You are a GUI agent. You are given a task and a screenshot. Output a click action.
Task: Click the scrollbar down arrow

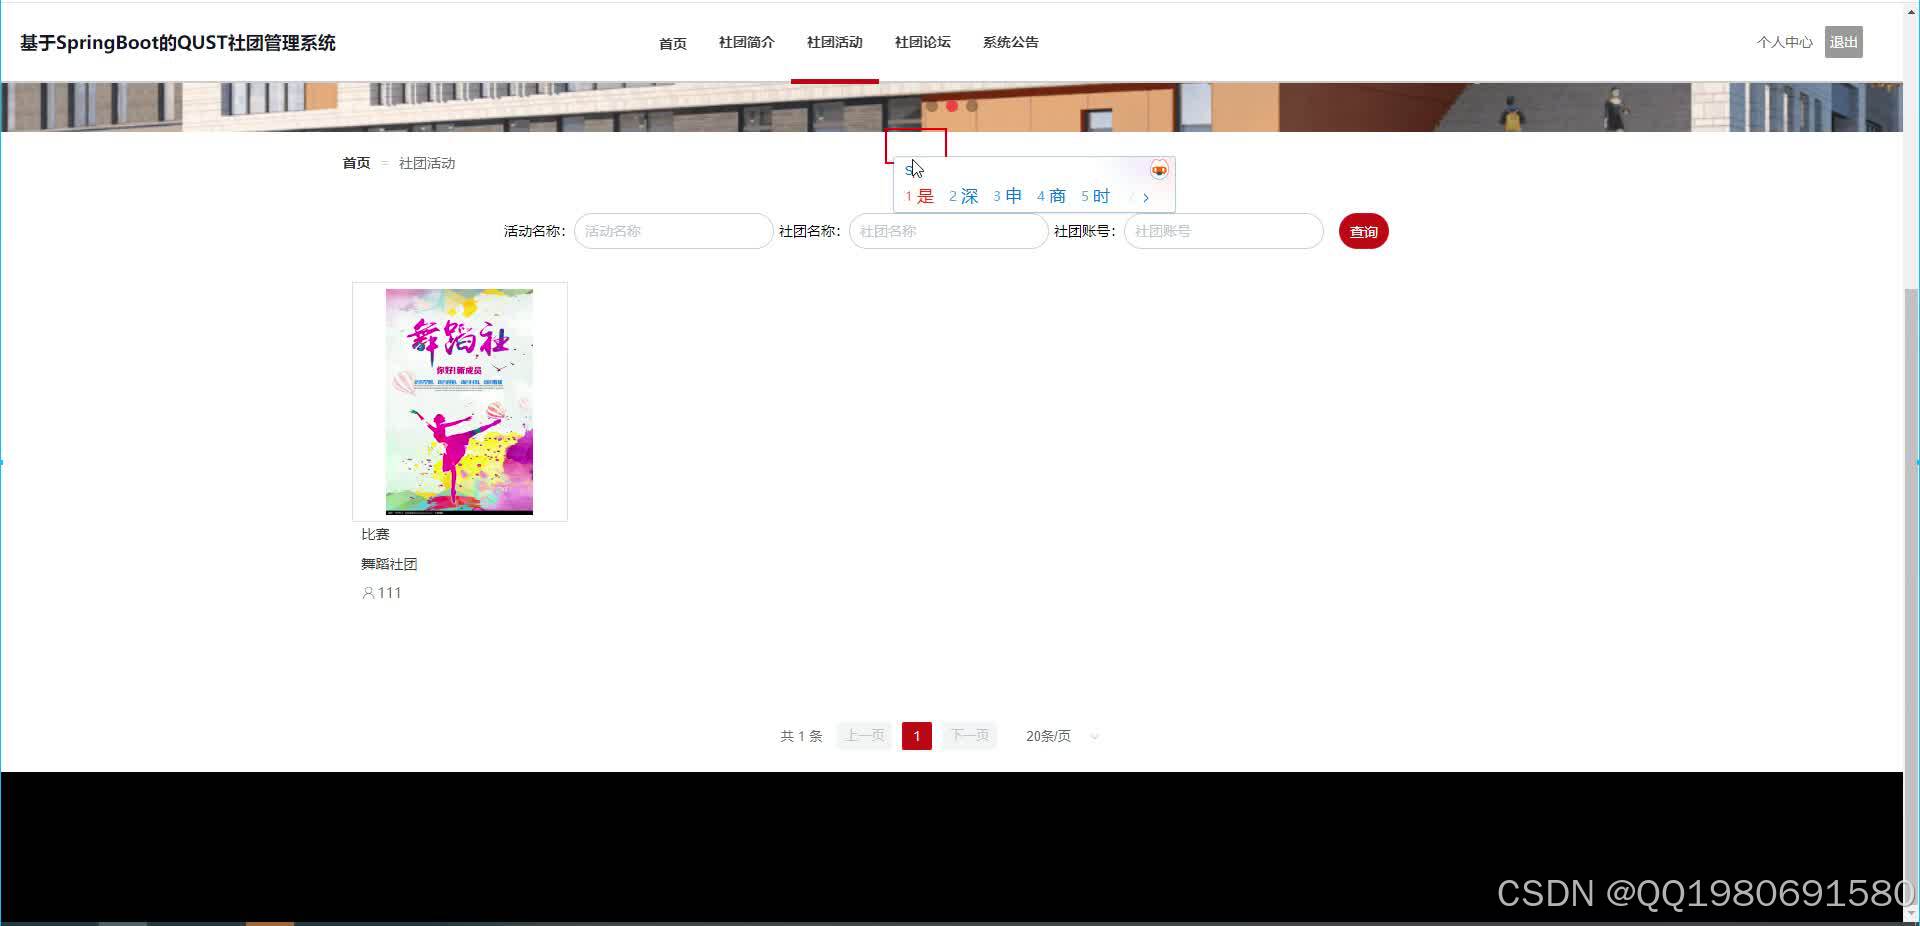1911,913
